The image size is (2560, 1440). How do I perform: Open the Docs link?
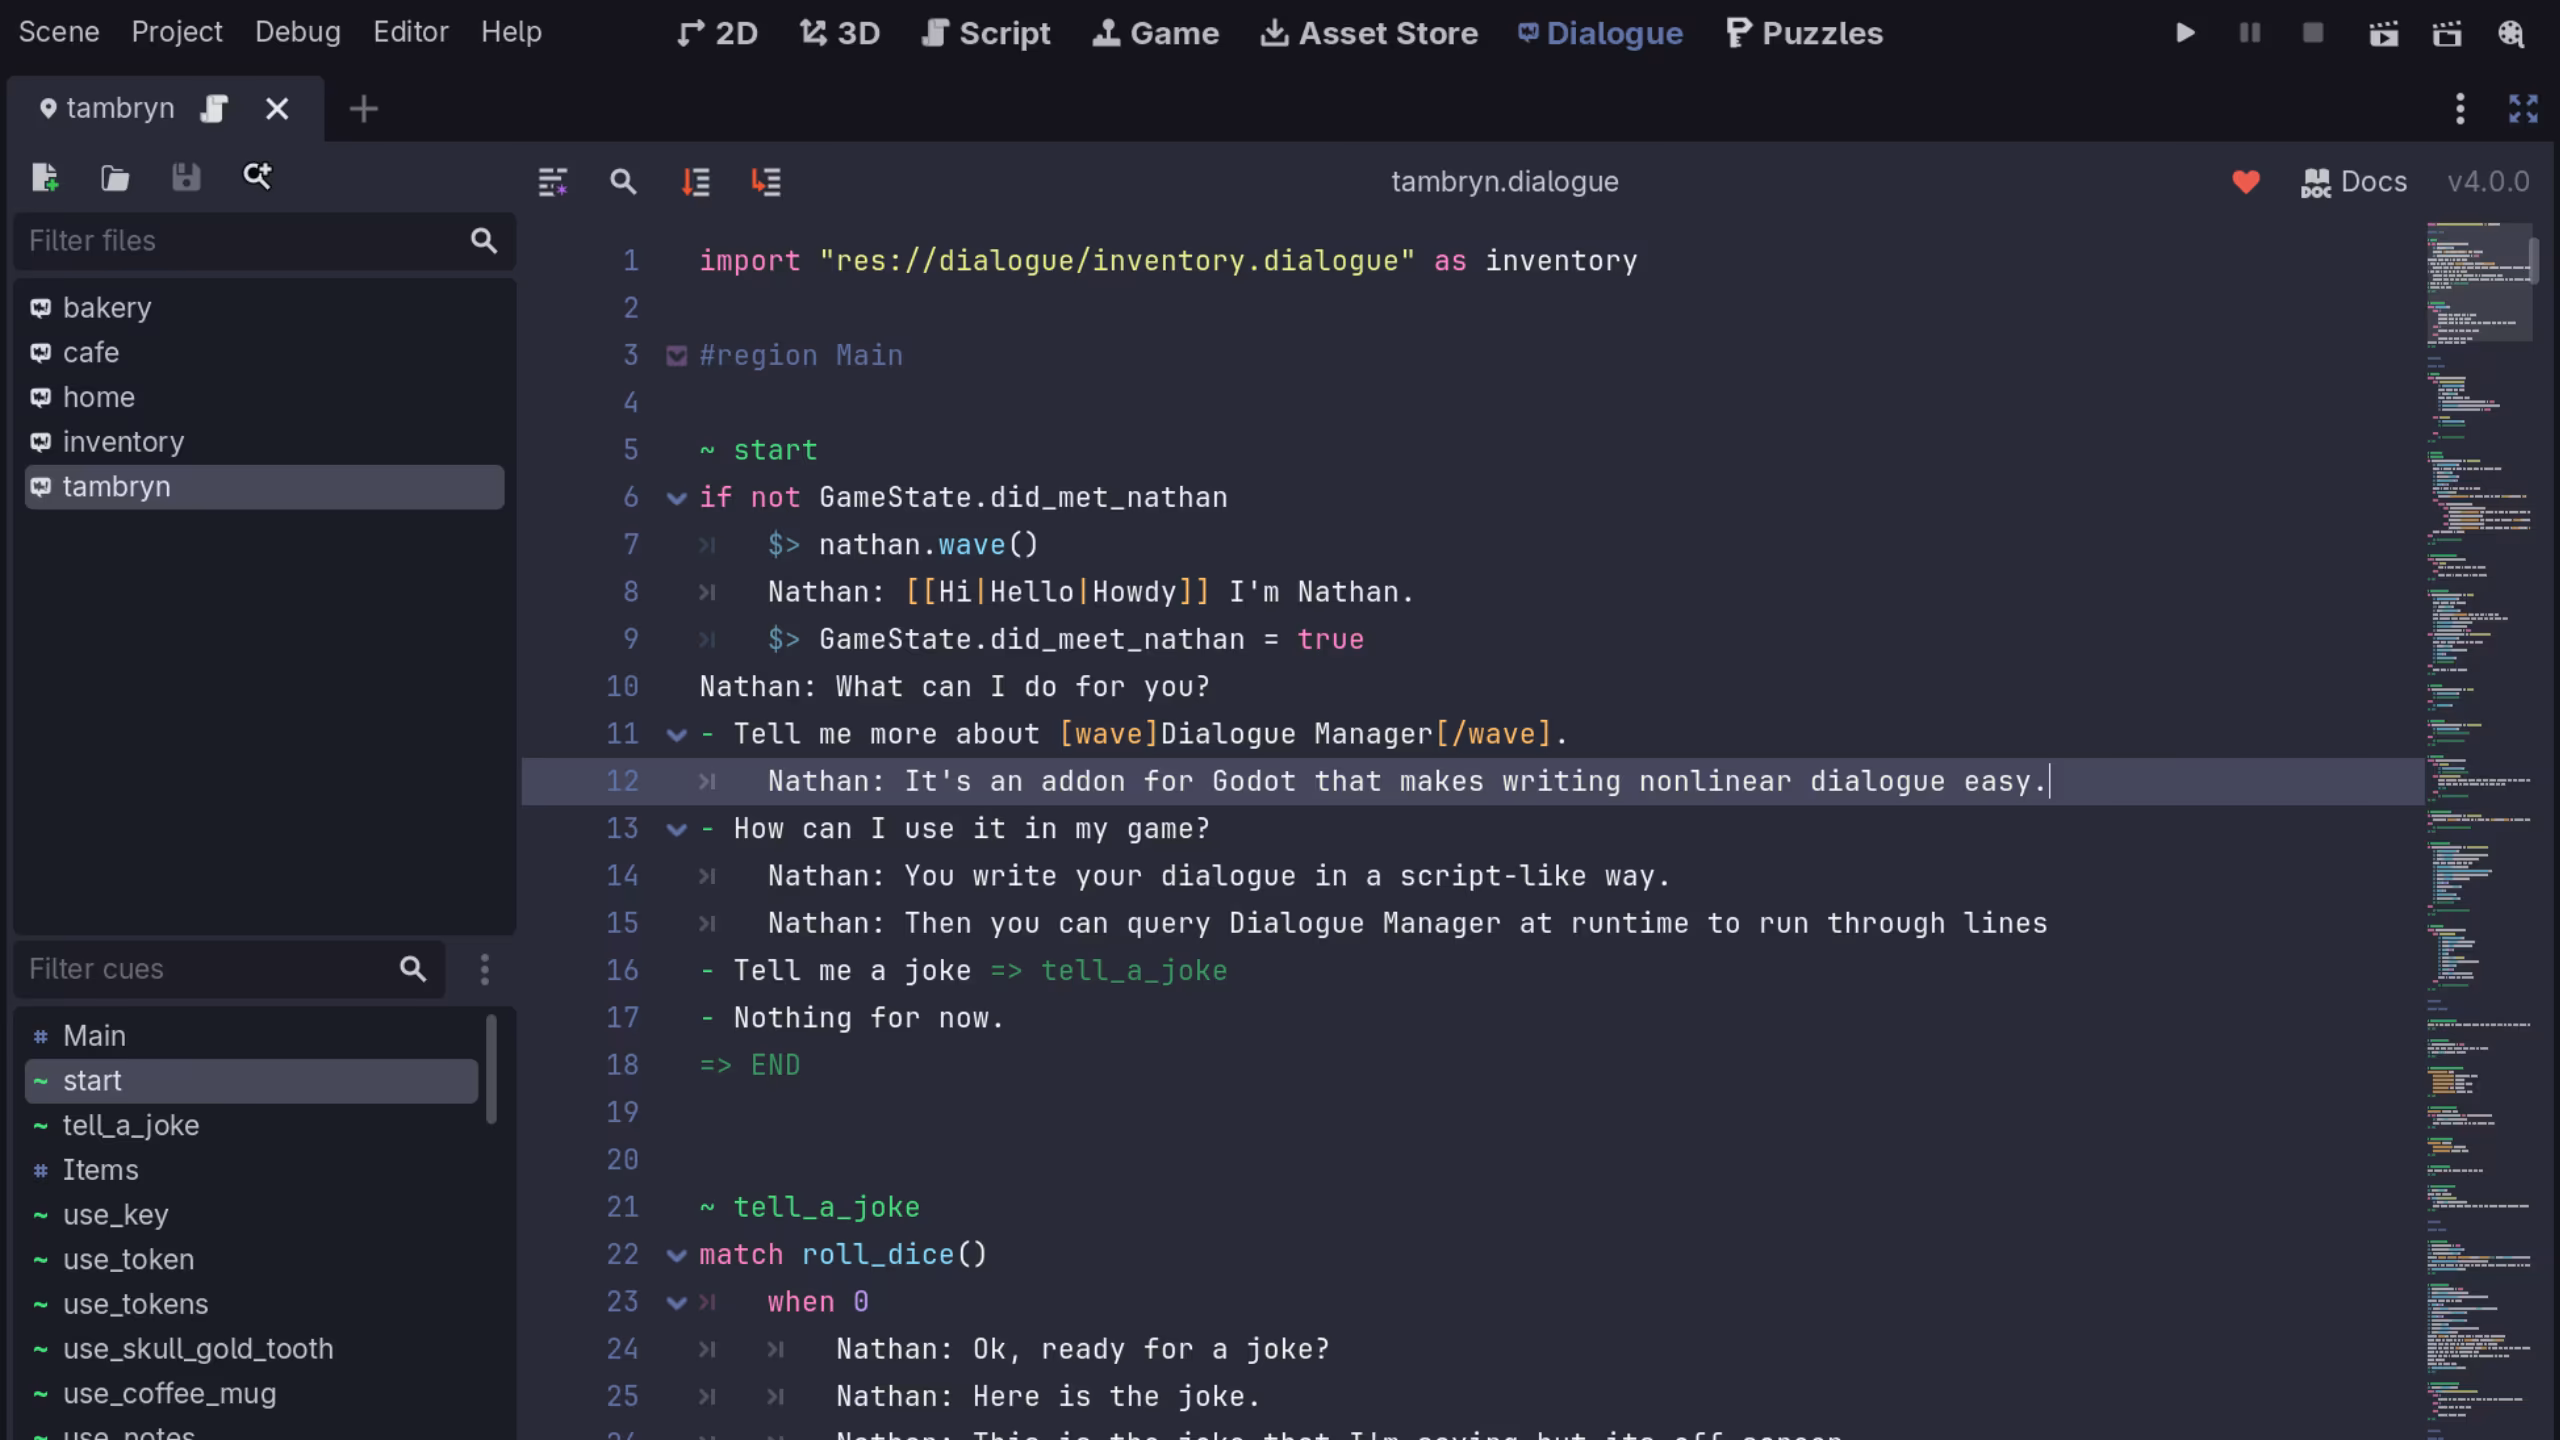(2353, 182)
